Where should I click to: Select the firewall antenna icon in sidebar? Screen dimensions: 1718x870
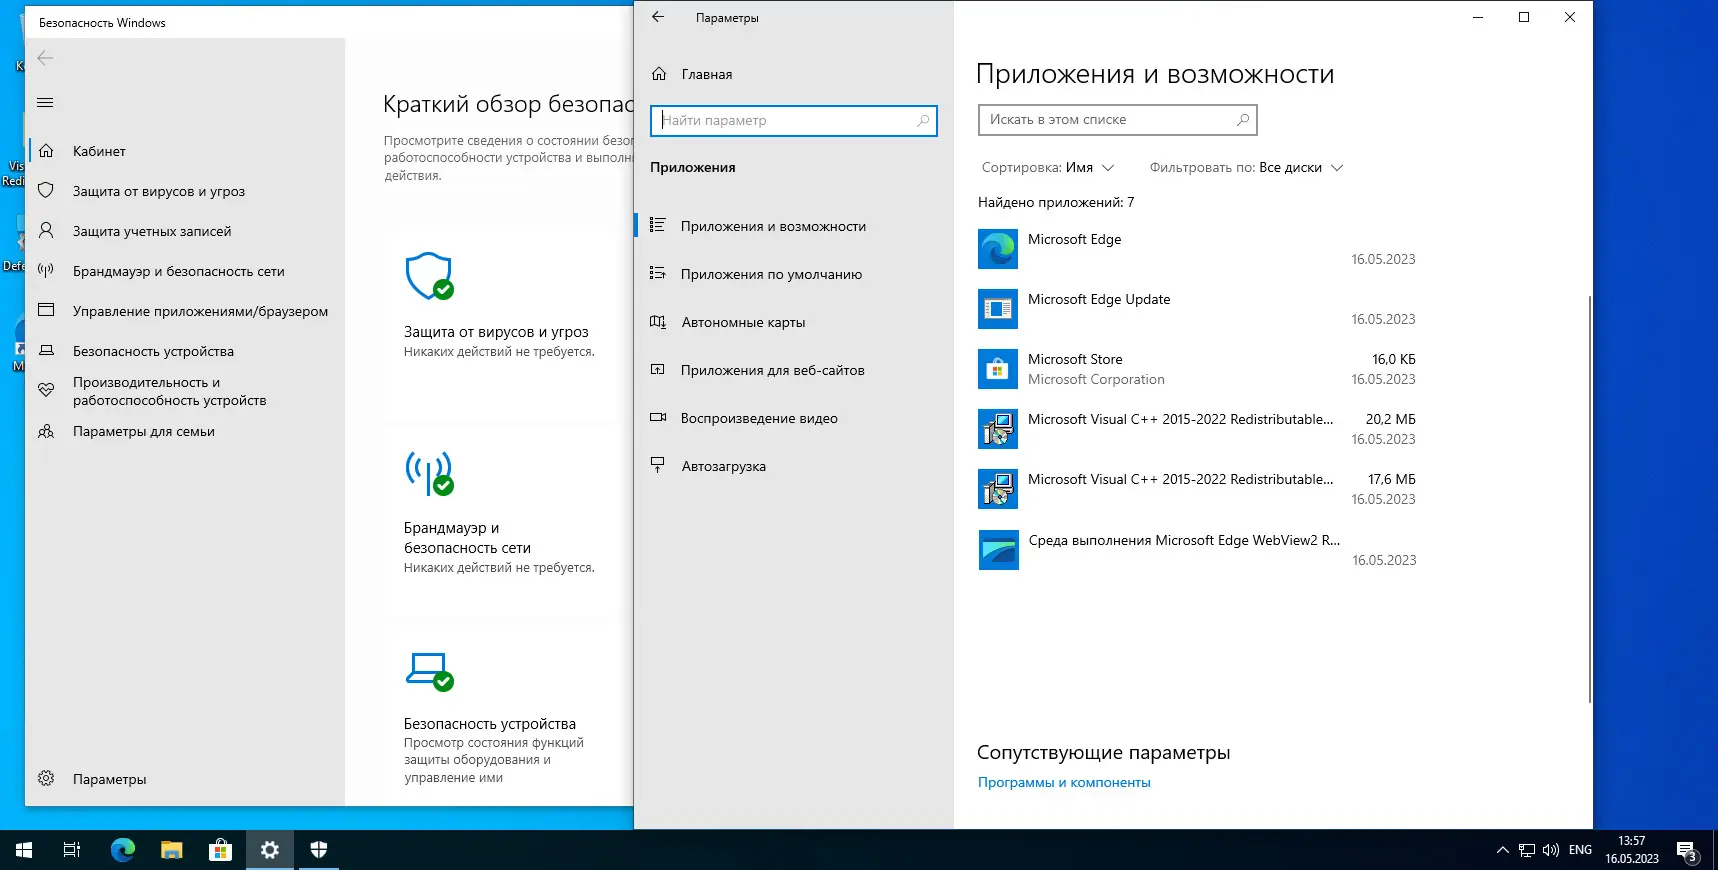(46, 271)
